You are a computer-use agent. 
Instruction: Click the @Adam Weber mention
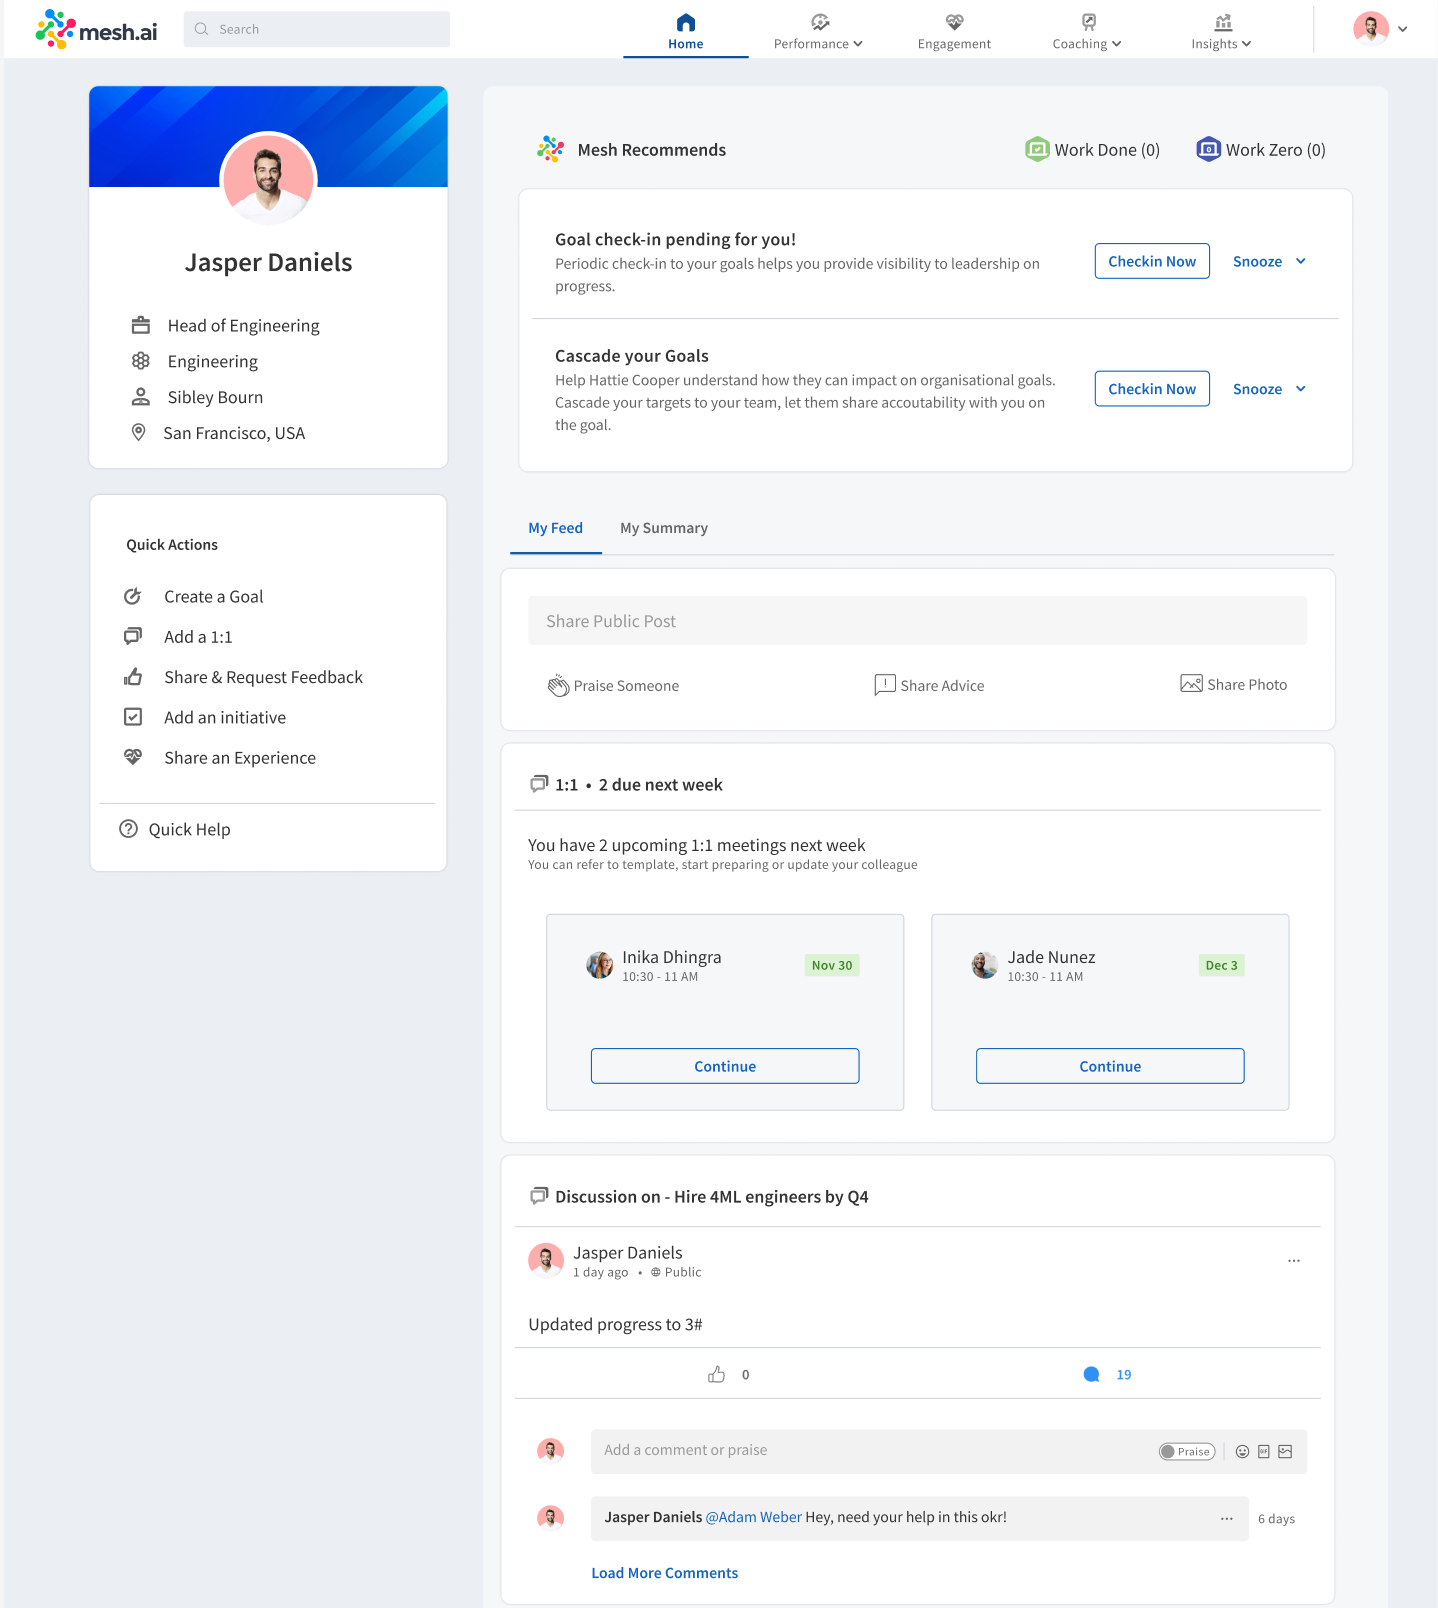[x=754, y=1517]
